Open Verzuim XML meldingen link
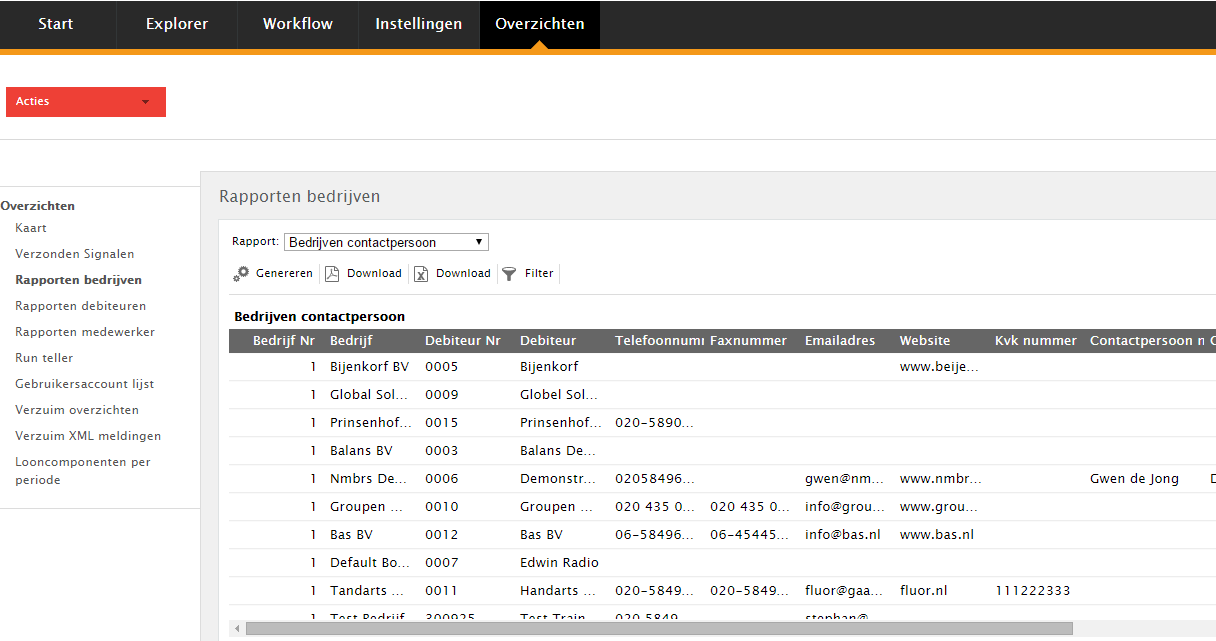The height and width of the screenshot is (641, 1216). (x=88, y=436)
